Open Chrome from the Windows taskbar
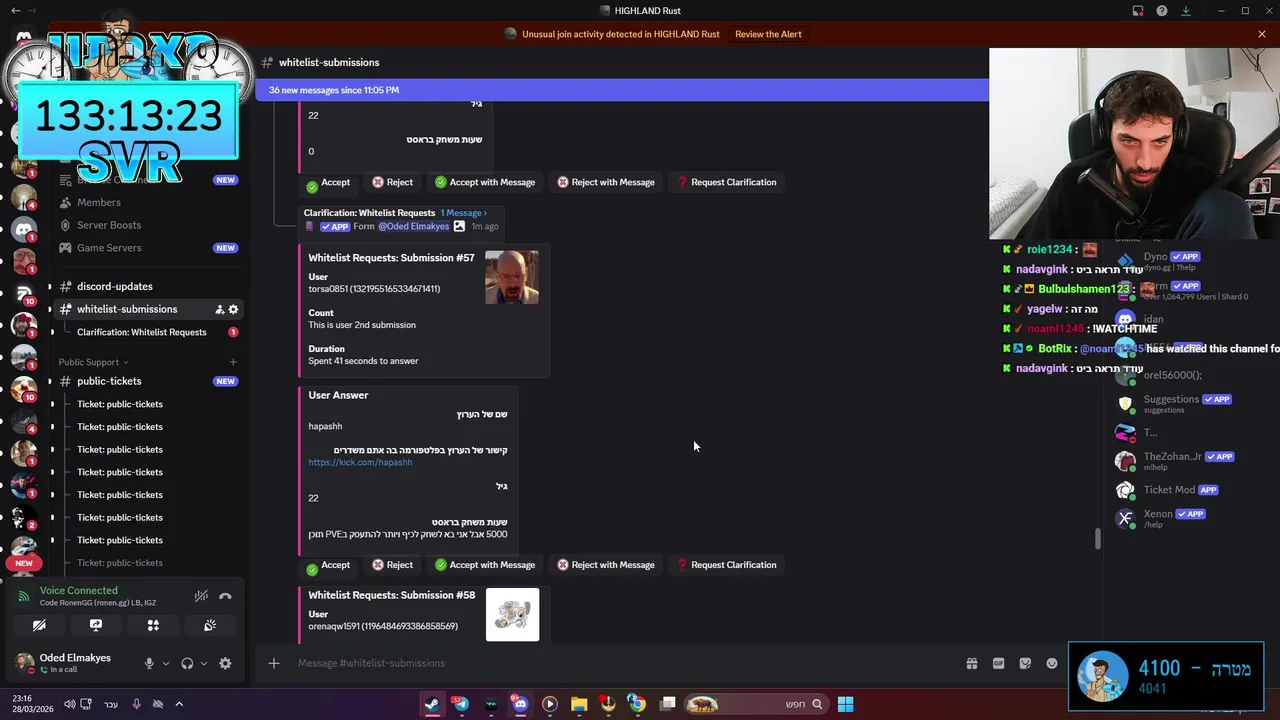 coord(637,704)
